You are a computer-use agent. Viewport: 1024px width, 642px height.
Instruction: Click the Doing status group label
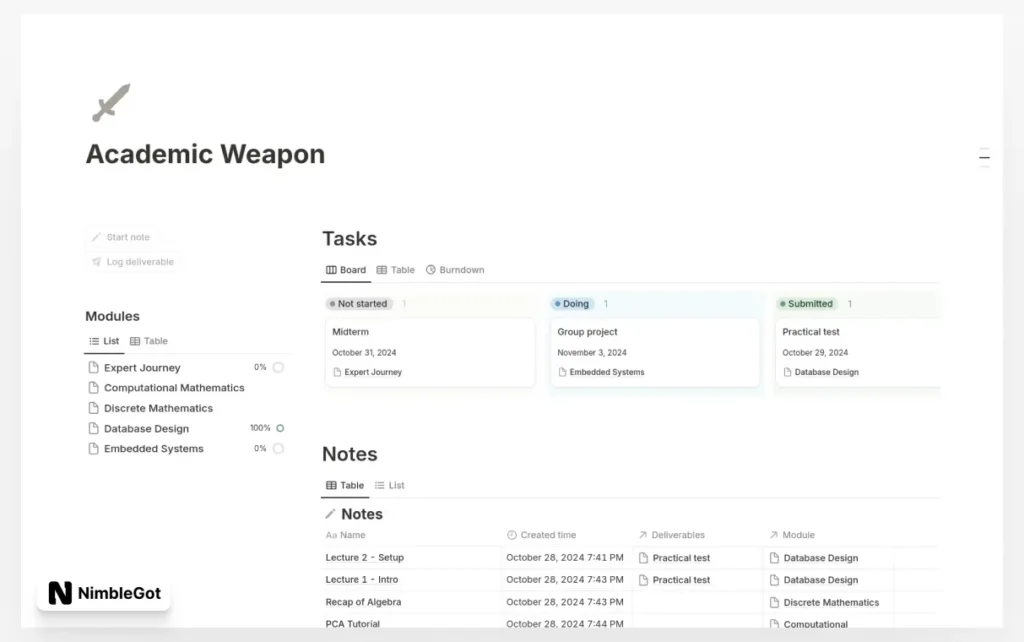point(573,304)
